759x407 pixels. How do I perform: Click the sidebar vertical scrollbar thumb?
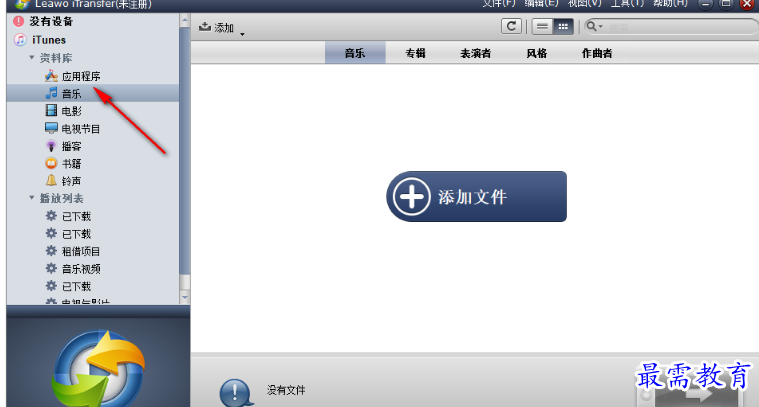(184, 151)
